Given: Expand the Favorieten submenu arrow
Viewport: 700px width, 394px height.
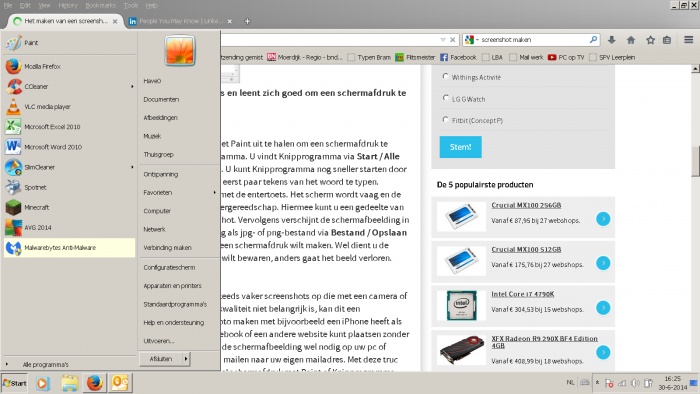Looking at the screenshot, I should (x=215, y=193).
